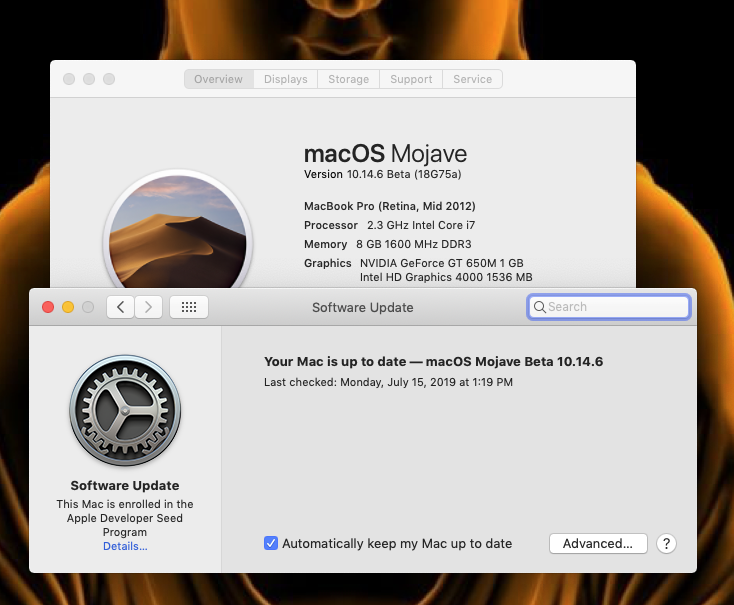Click the forward arrow navigation button
Screen dimensions: 734x605
point(148,307)
